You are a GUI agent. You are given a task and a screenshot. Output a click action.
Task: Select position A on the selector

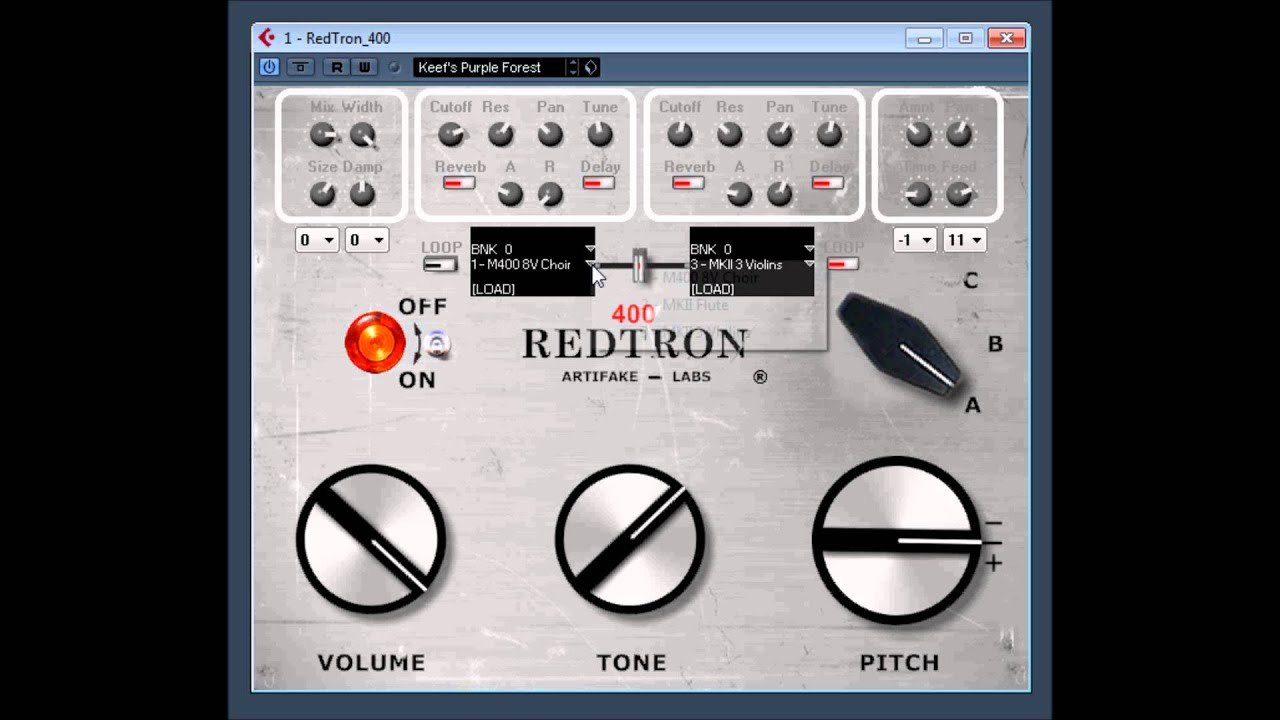972,406
